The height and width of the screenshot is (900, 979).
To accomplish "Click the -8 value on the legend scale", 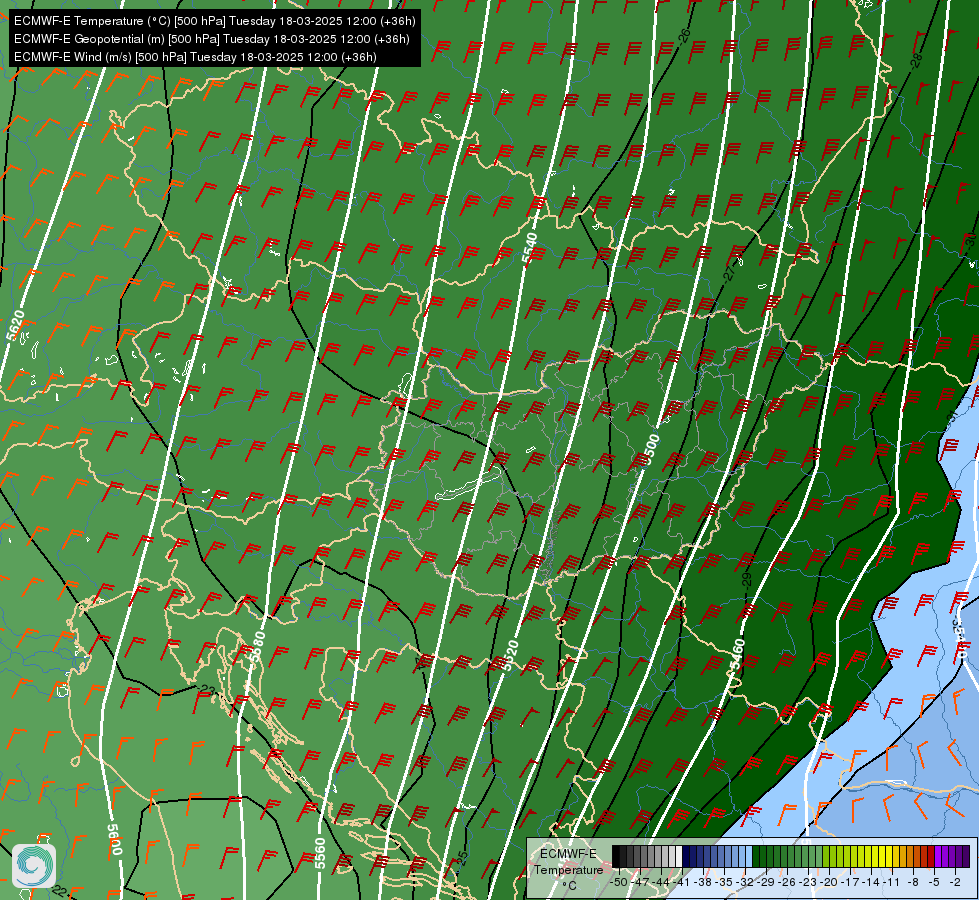I will tap(913, 882).
